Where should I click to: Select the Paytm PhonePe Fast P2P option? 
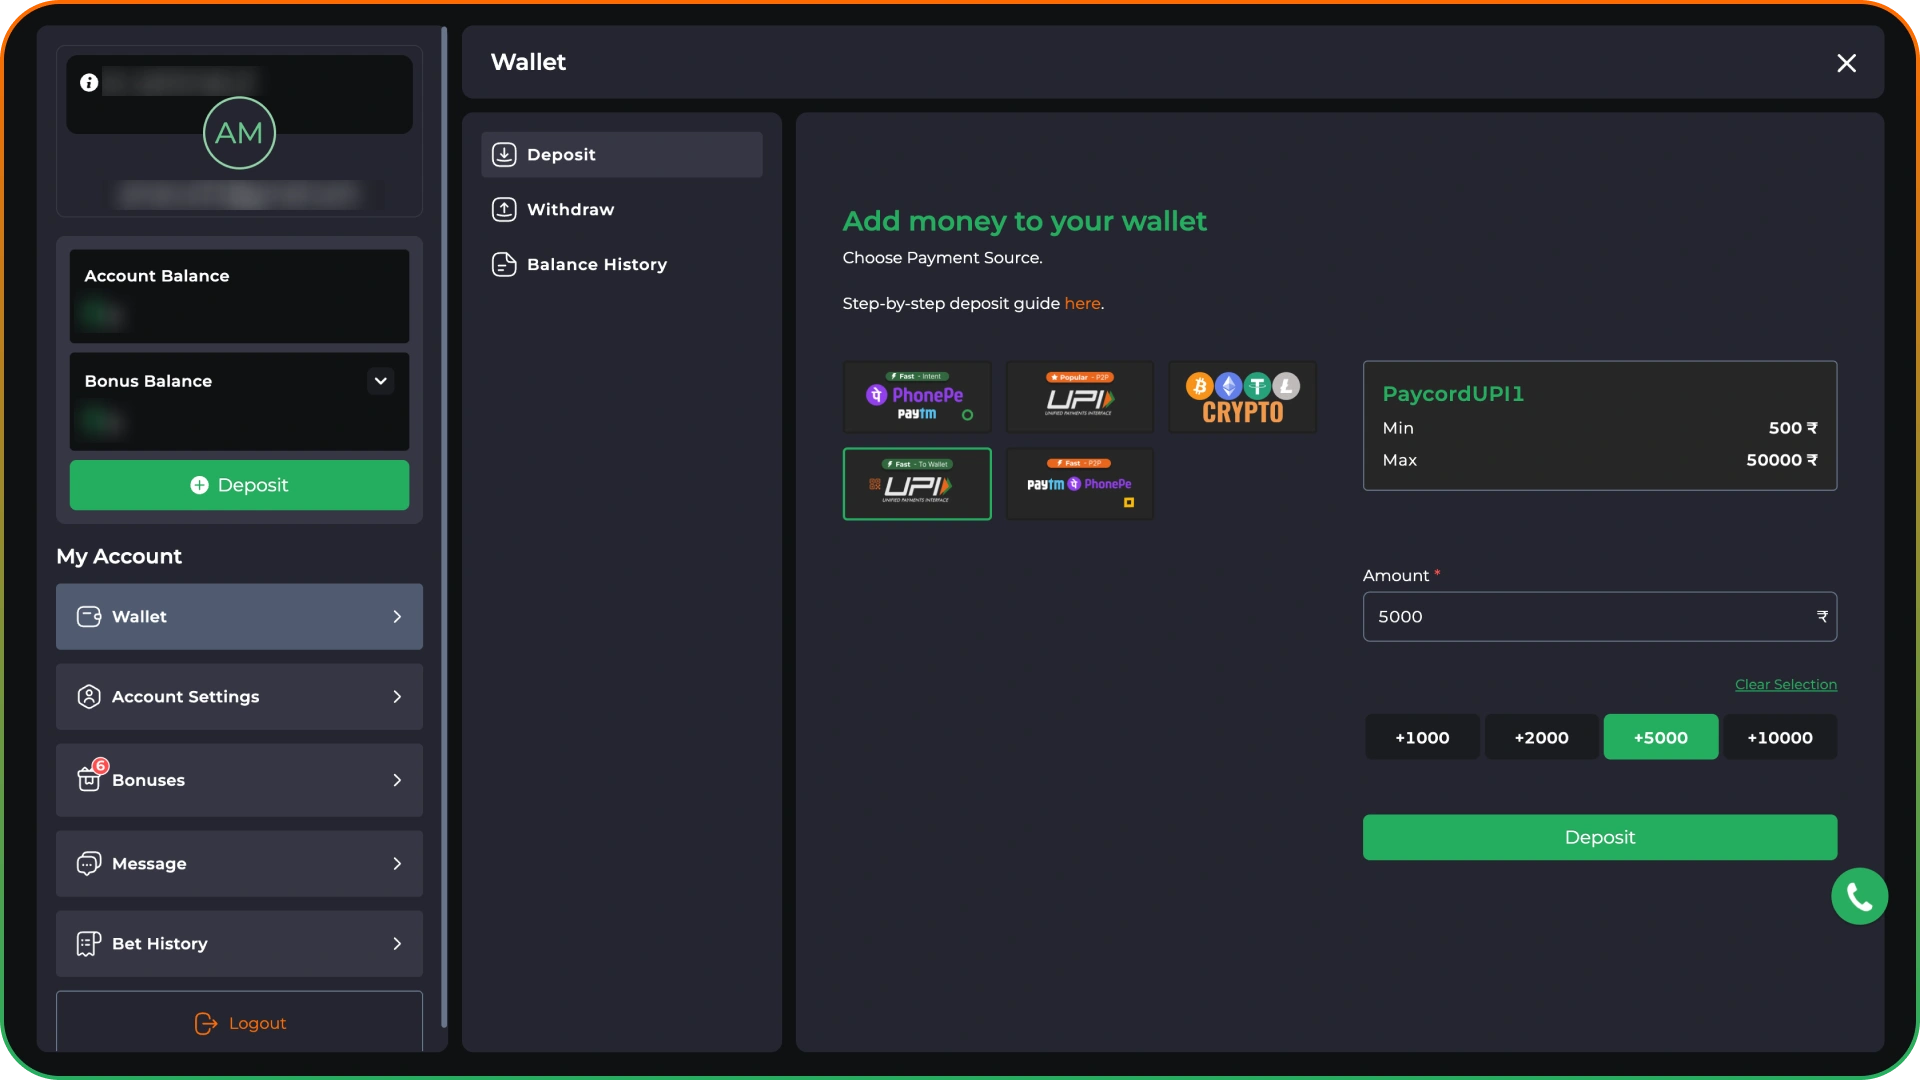[x=1080, y=484]
